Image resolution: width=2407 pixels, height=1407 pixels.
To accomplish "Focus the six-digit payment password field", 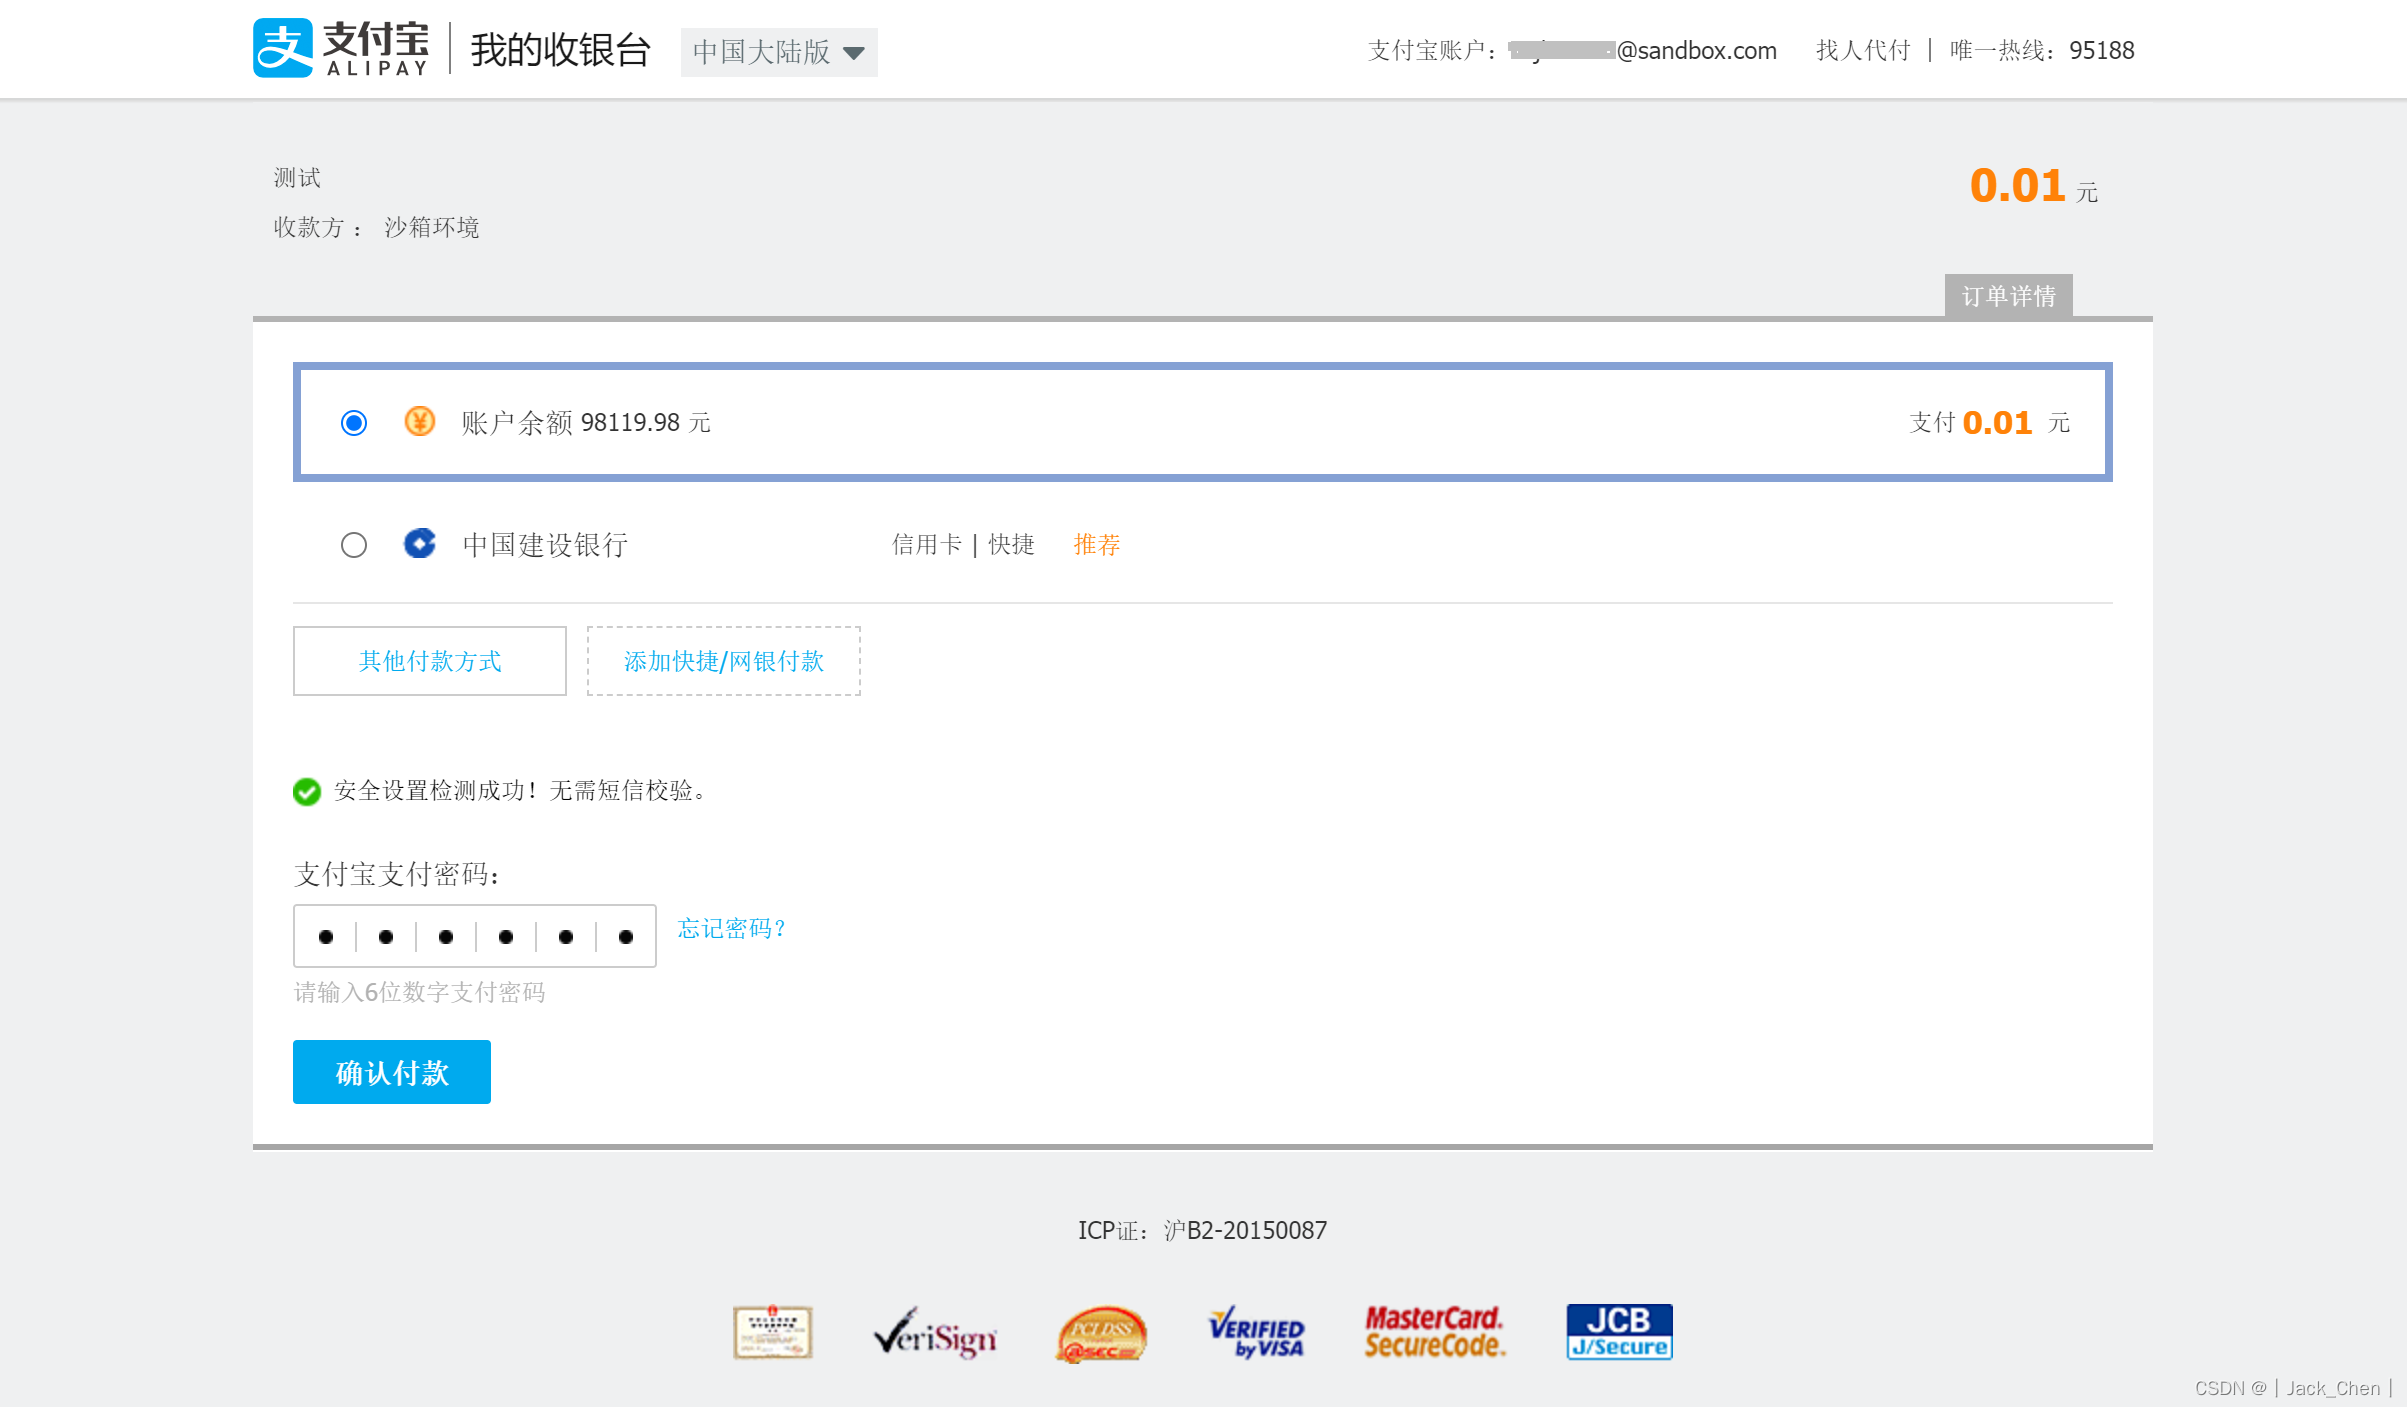I will click(x=475, y=936).
